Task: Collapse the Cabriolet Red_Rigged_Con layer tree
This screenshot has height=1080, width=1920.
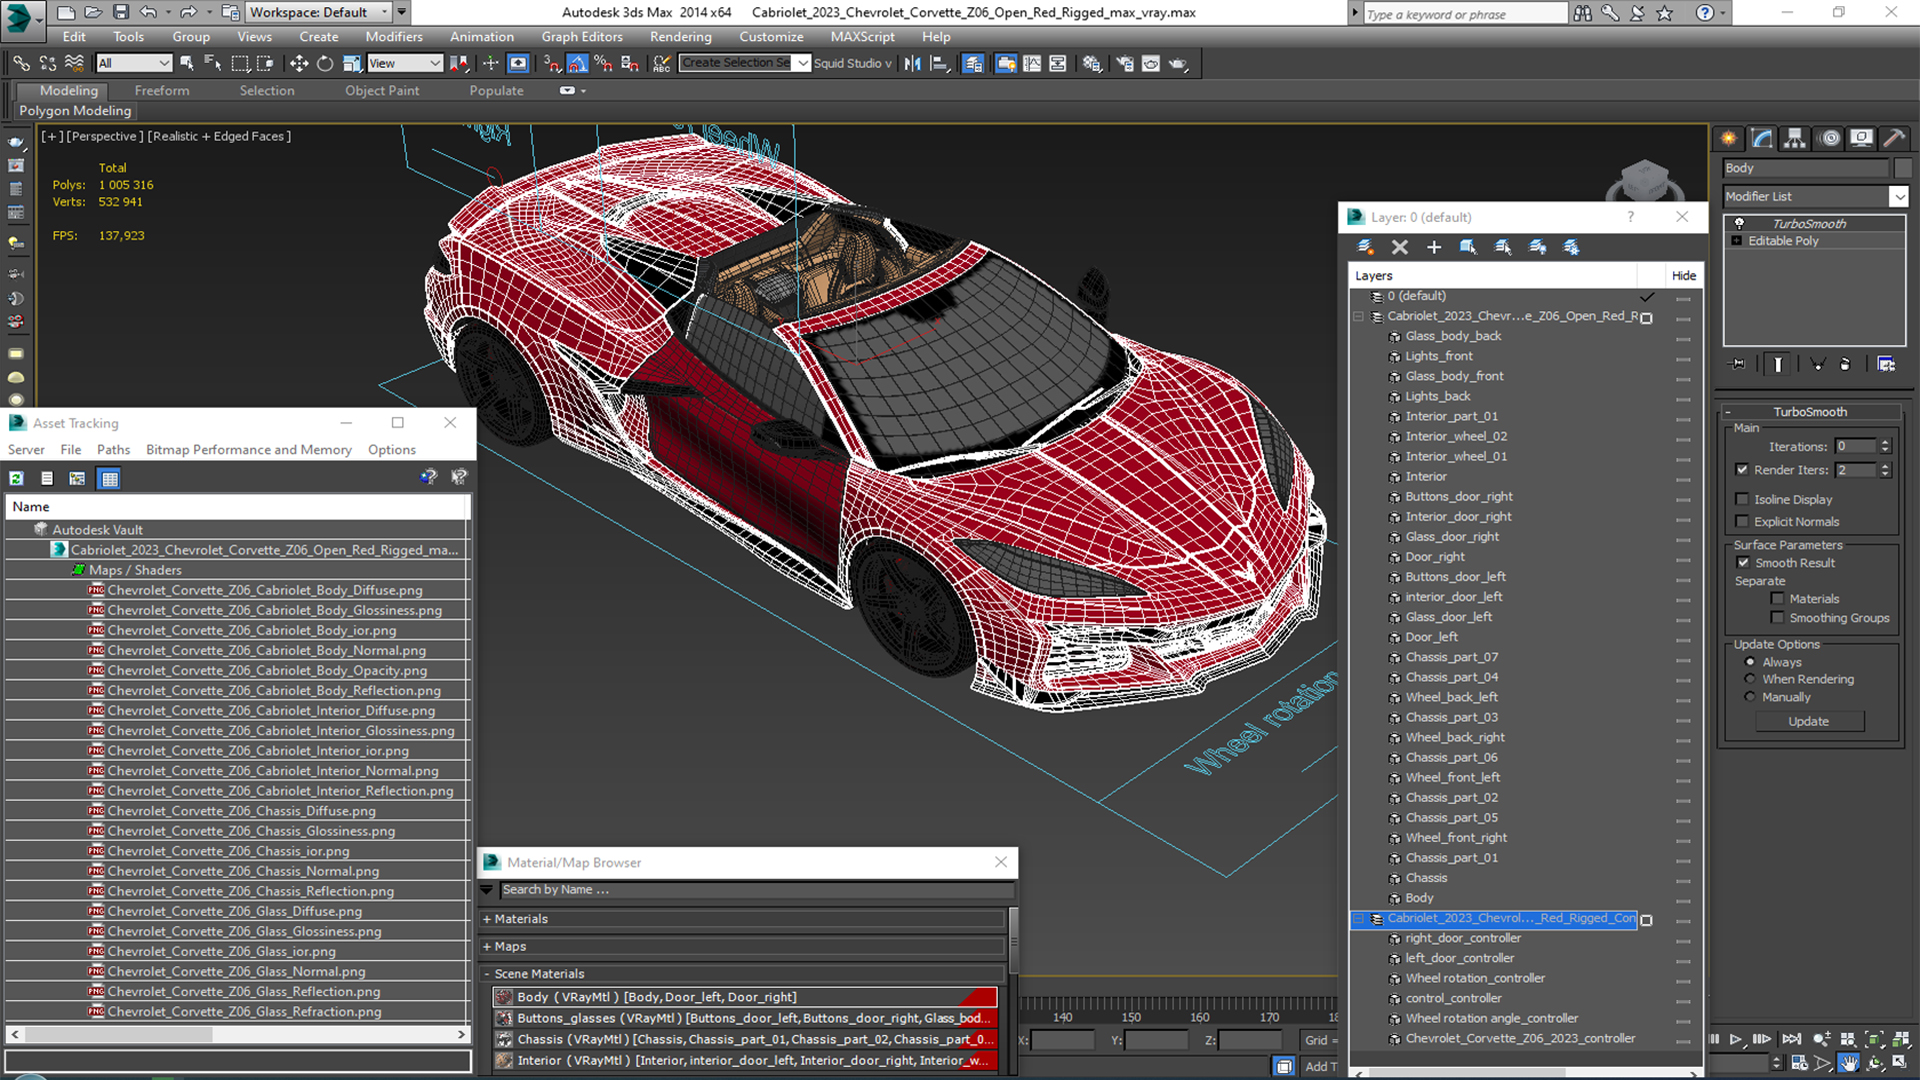Action: click(x=1359, y=918)
